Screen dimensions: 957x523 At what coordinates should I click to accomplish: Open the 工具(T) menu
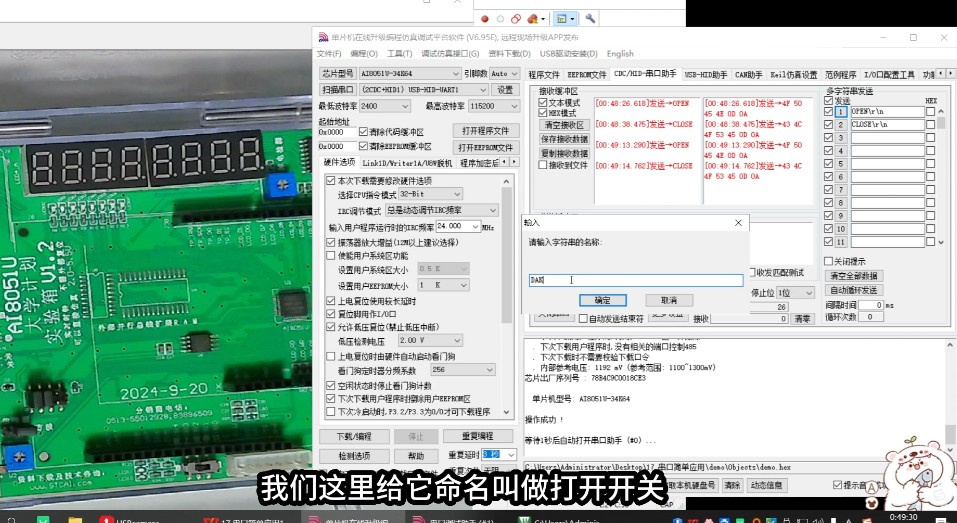pyautogui.click(x=400, y=54)
